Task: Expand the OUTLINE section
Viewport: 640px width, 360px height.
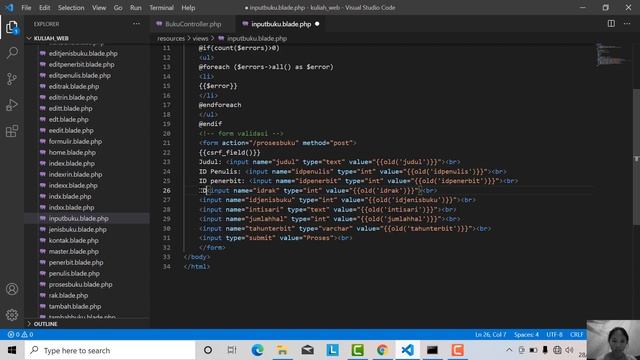Action: [x=87, y=324]
